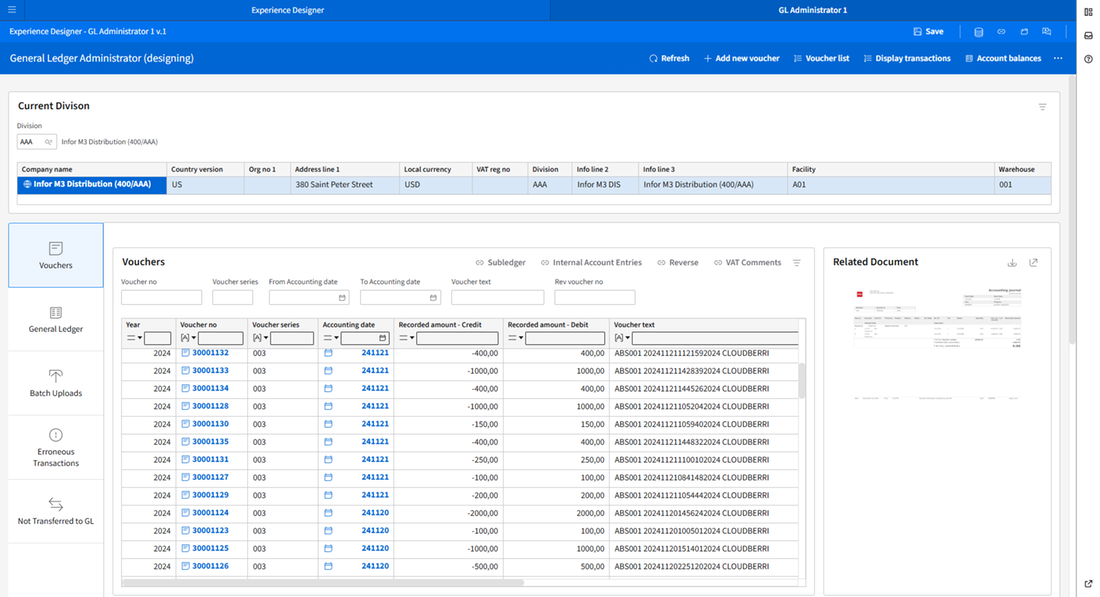
Task: Open To Accounting date calendar icon
Action: coord(434,297)
